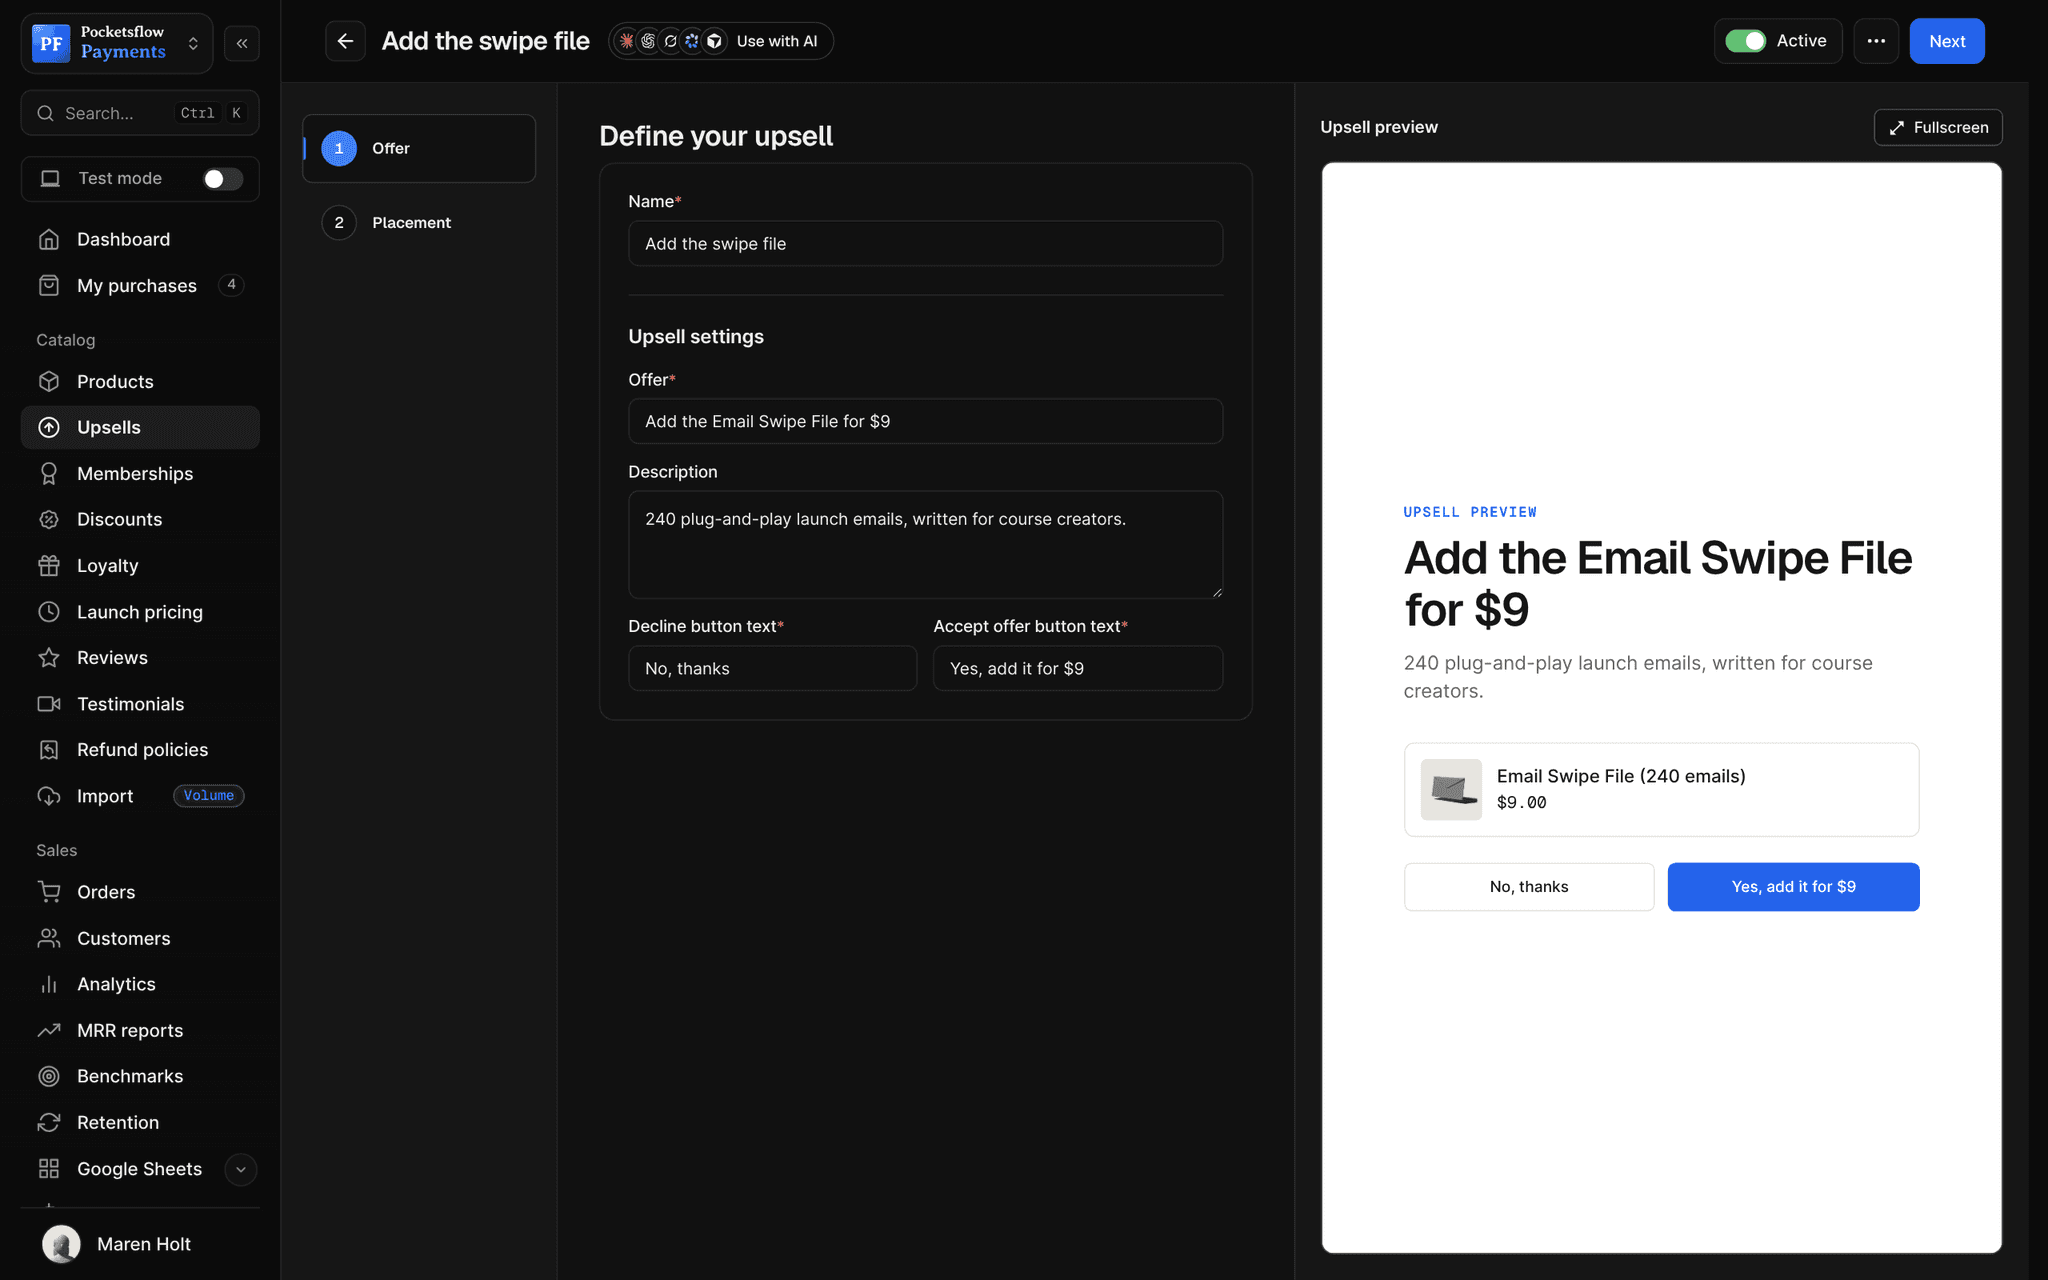Click the Analytics bar chart icon
Image resolution: width=2048 pixels, height=1280 pixels.
click(x=49, y=984)
